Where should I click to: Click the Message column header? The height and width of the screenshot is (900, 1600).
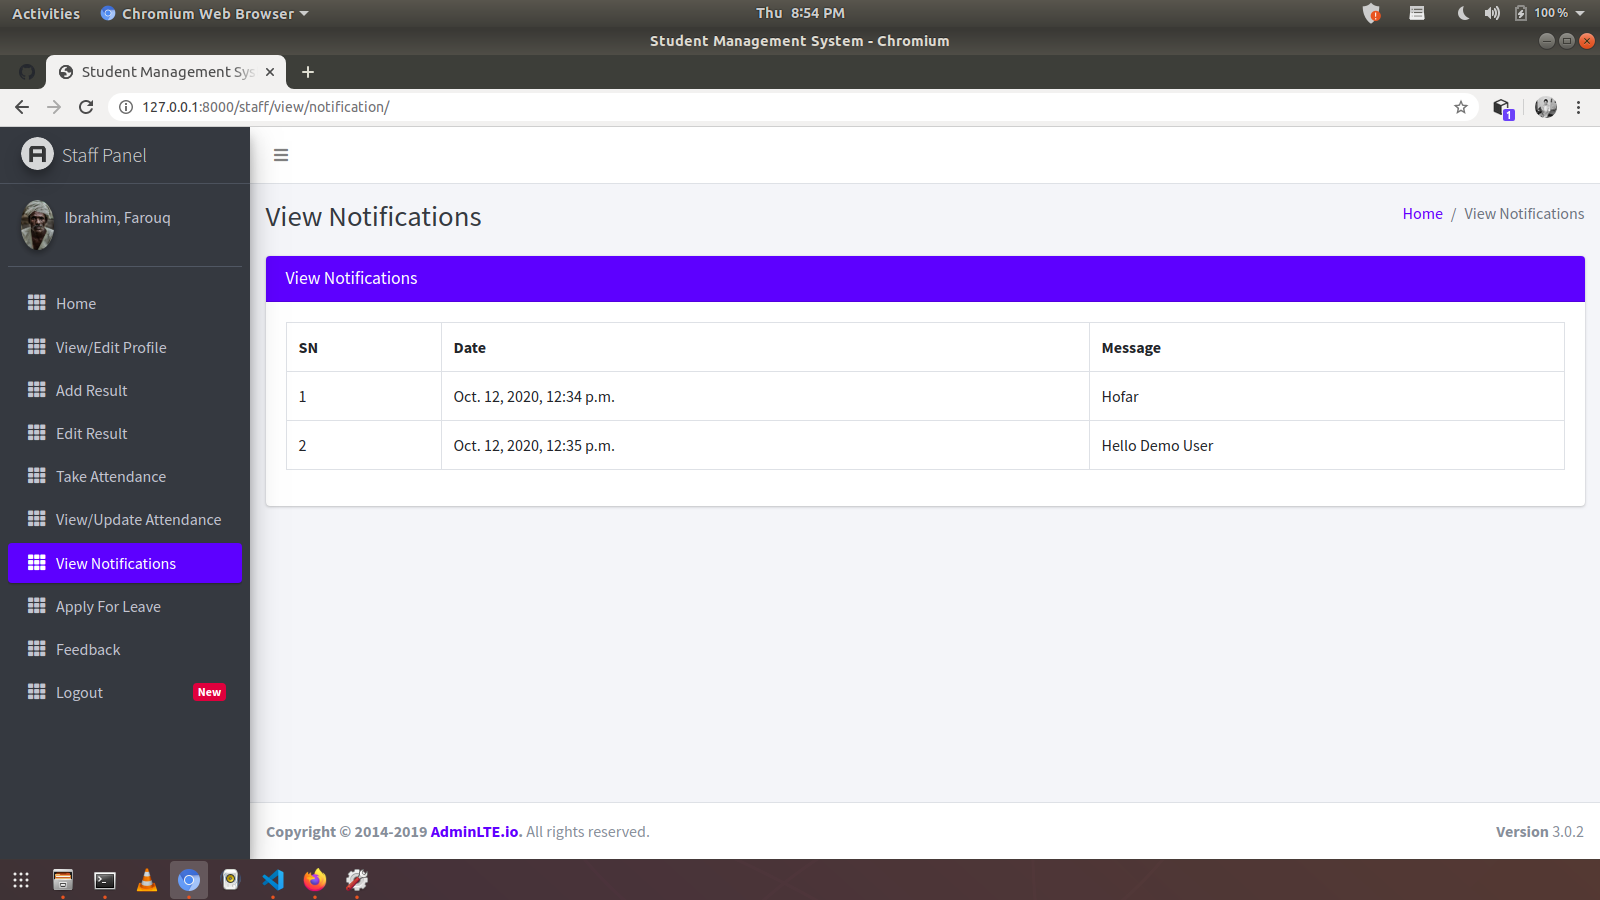[x=1326, y=347]
